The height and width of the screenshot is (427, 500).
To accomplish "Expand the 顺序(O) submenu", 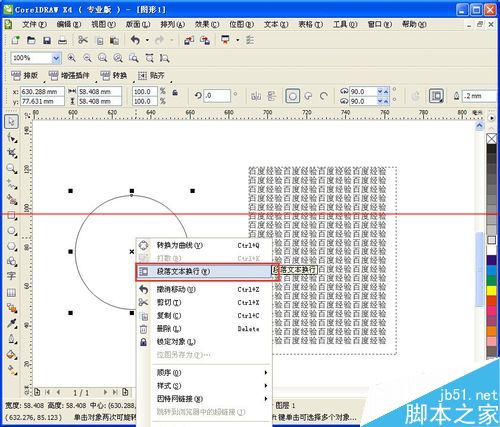I will point(266,372).
